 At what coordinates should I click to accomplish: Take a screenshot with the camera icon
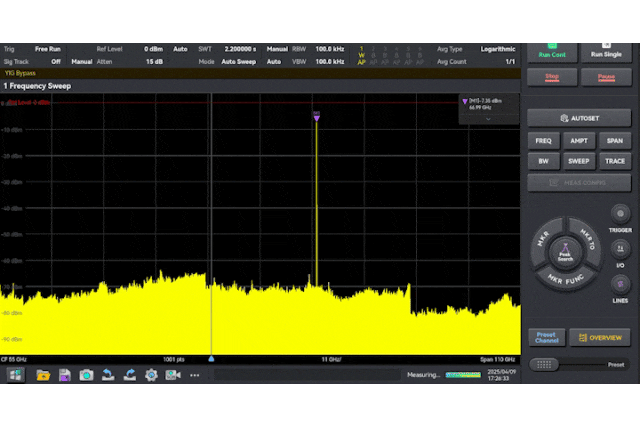pos(86,375)
